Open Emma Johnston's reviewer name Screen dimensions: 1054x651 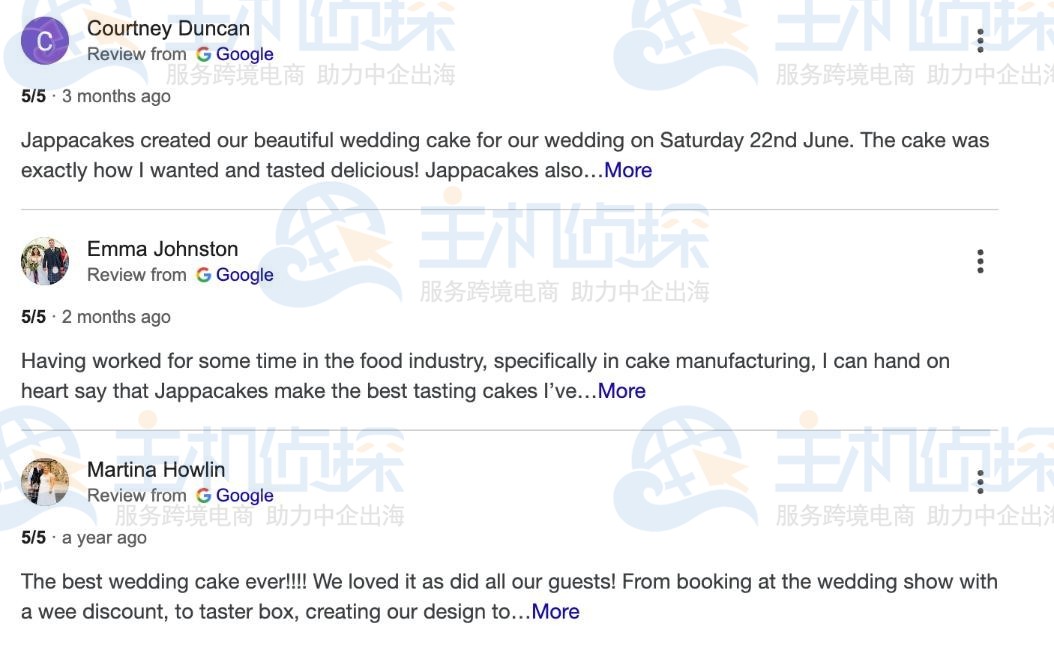162,249
